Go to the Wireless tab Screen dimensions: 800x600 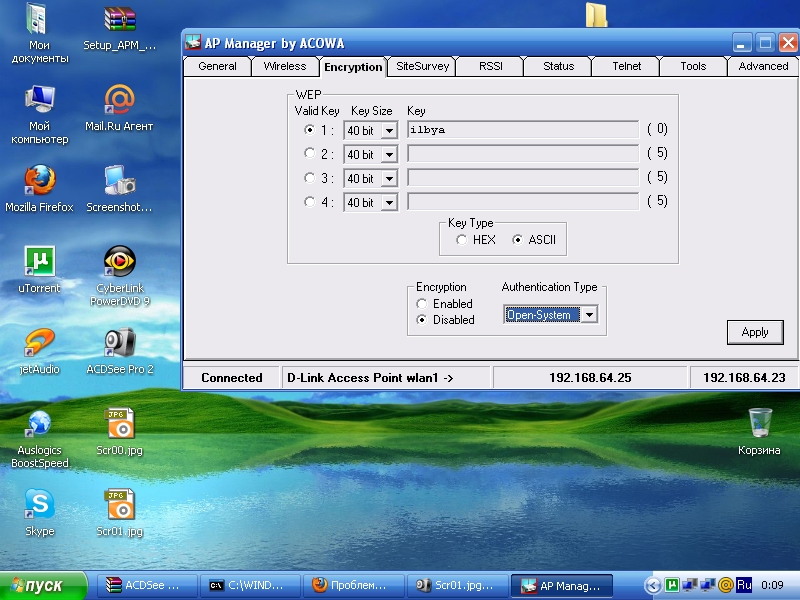285,67
